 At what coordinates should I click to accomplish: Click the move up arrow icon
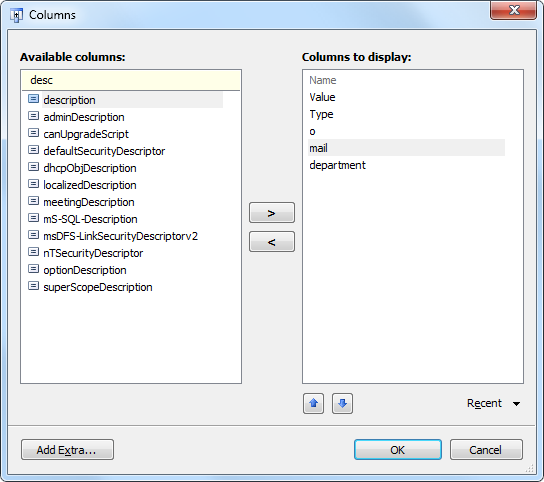(313, 403)
